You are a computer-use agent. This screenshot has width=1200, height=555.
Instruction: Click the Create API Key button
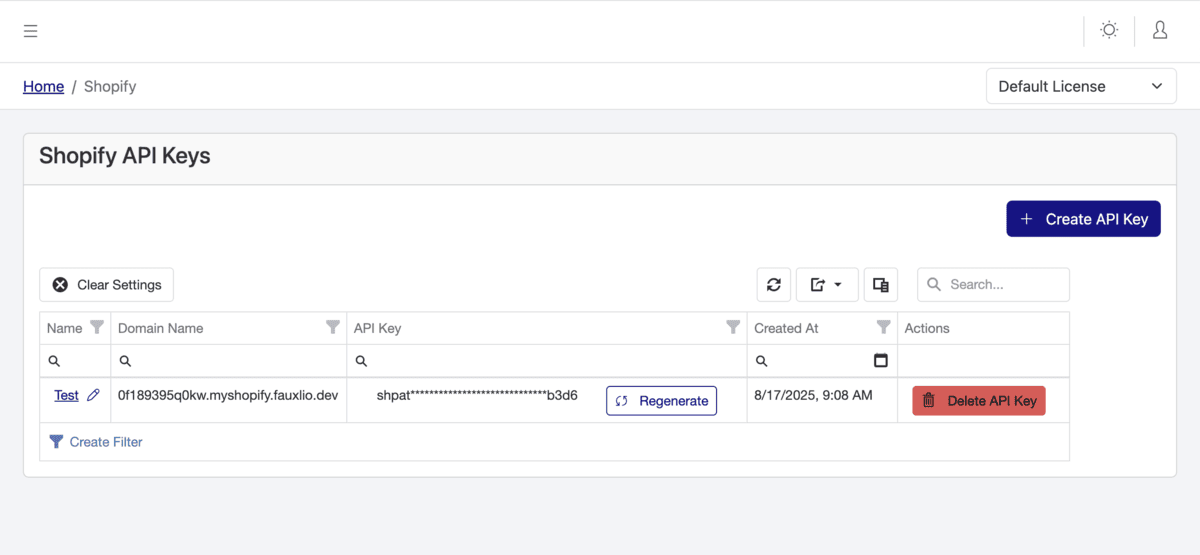tap(1083, 219)
